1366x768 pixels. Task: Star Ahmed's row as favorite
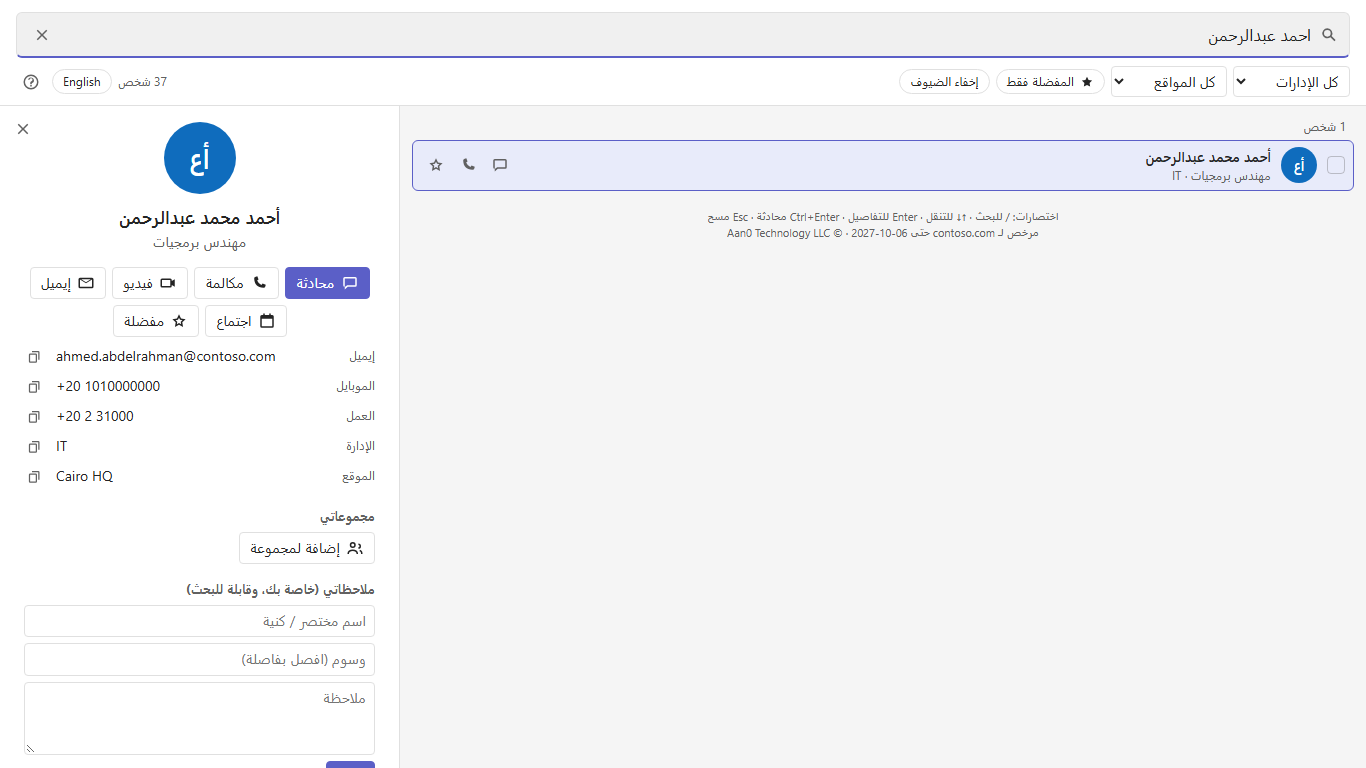(436, 165)
